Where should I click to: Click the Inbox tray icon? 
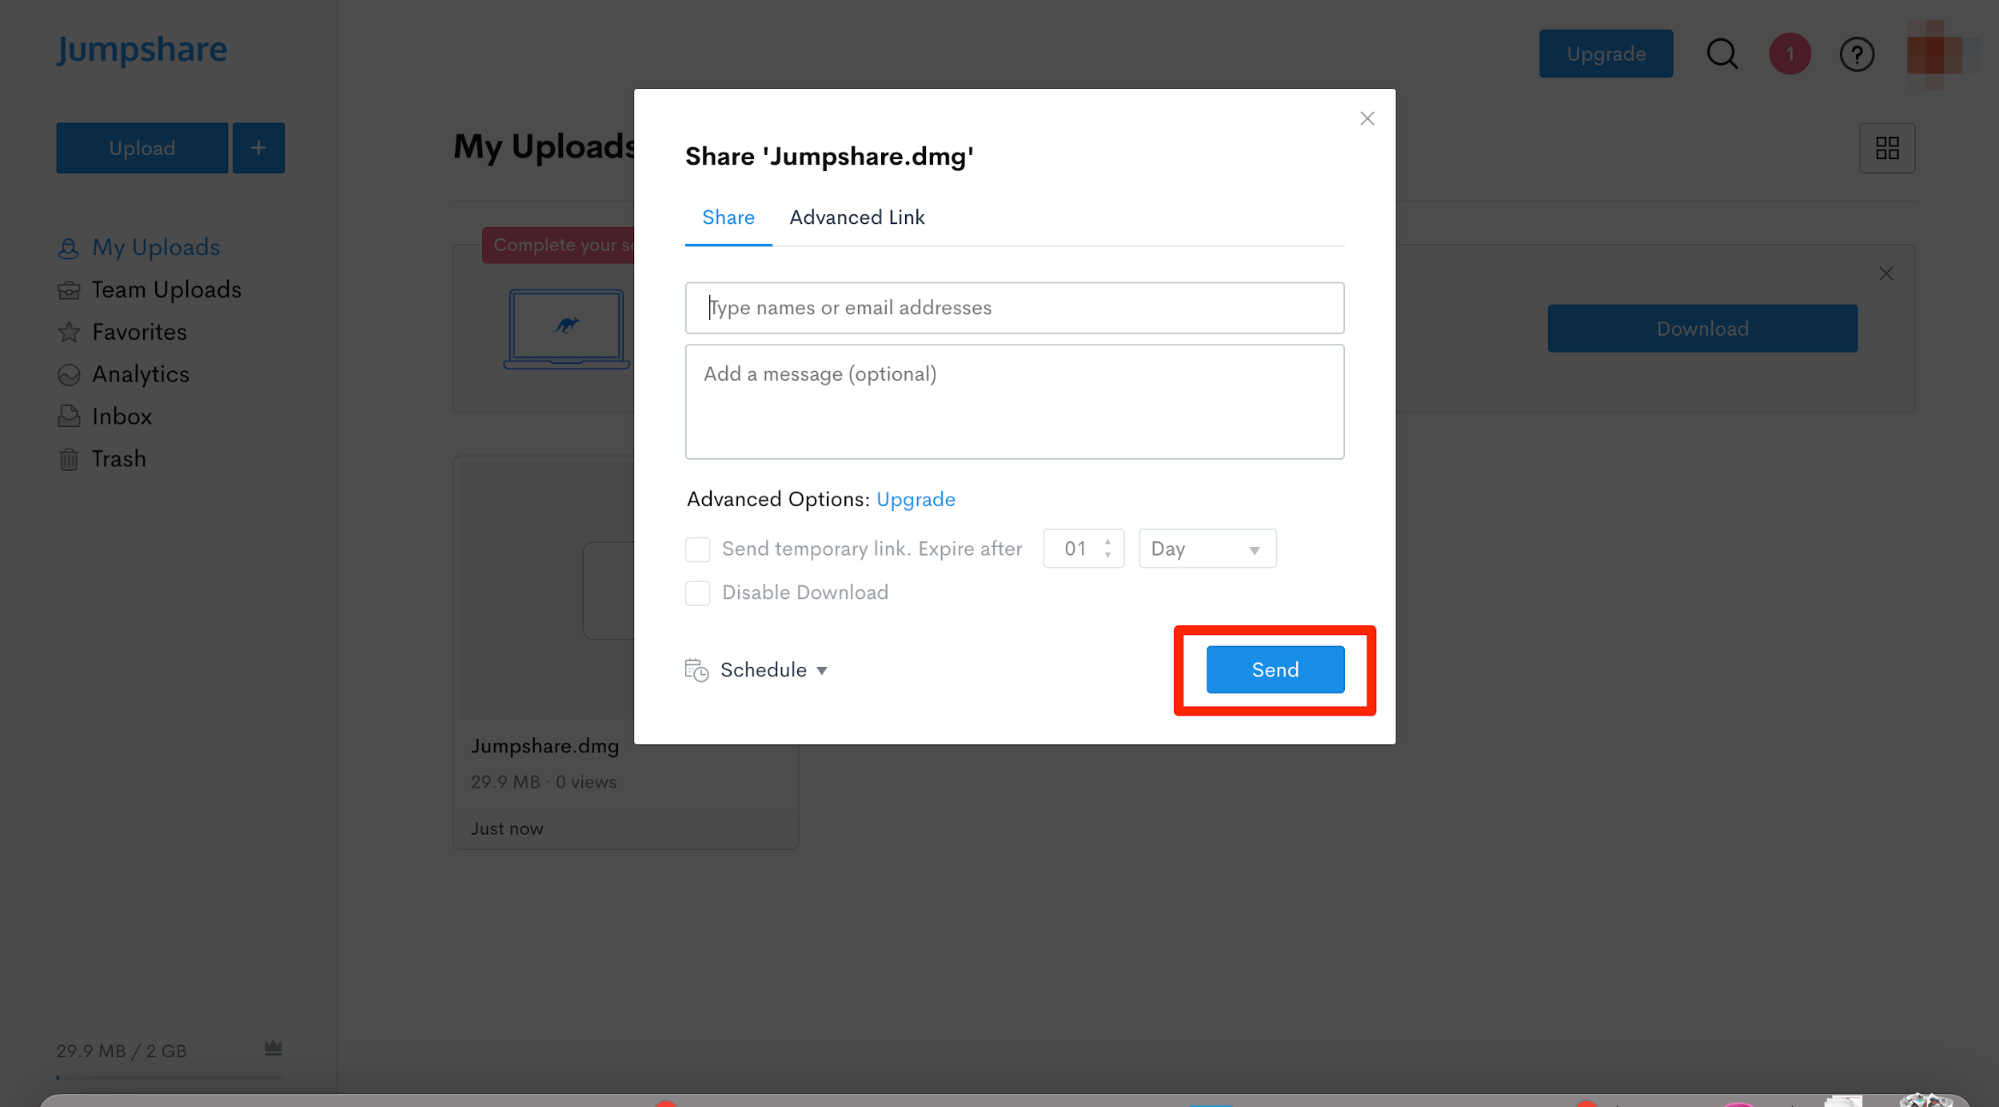click(68, 417)
